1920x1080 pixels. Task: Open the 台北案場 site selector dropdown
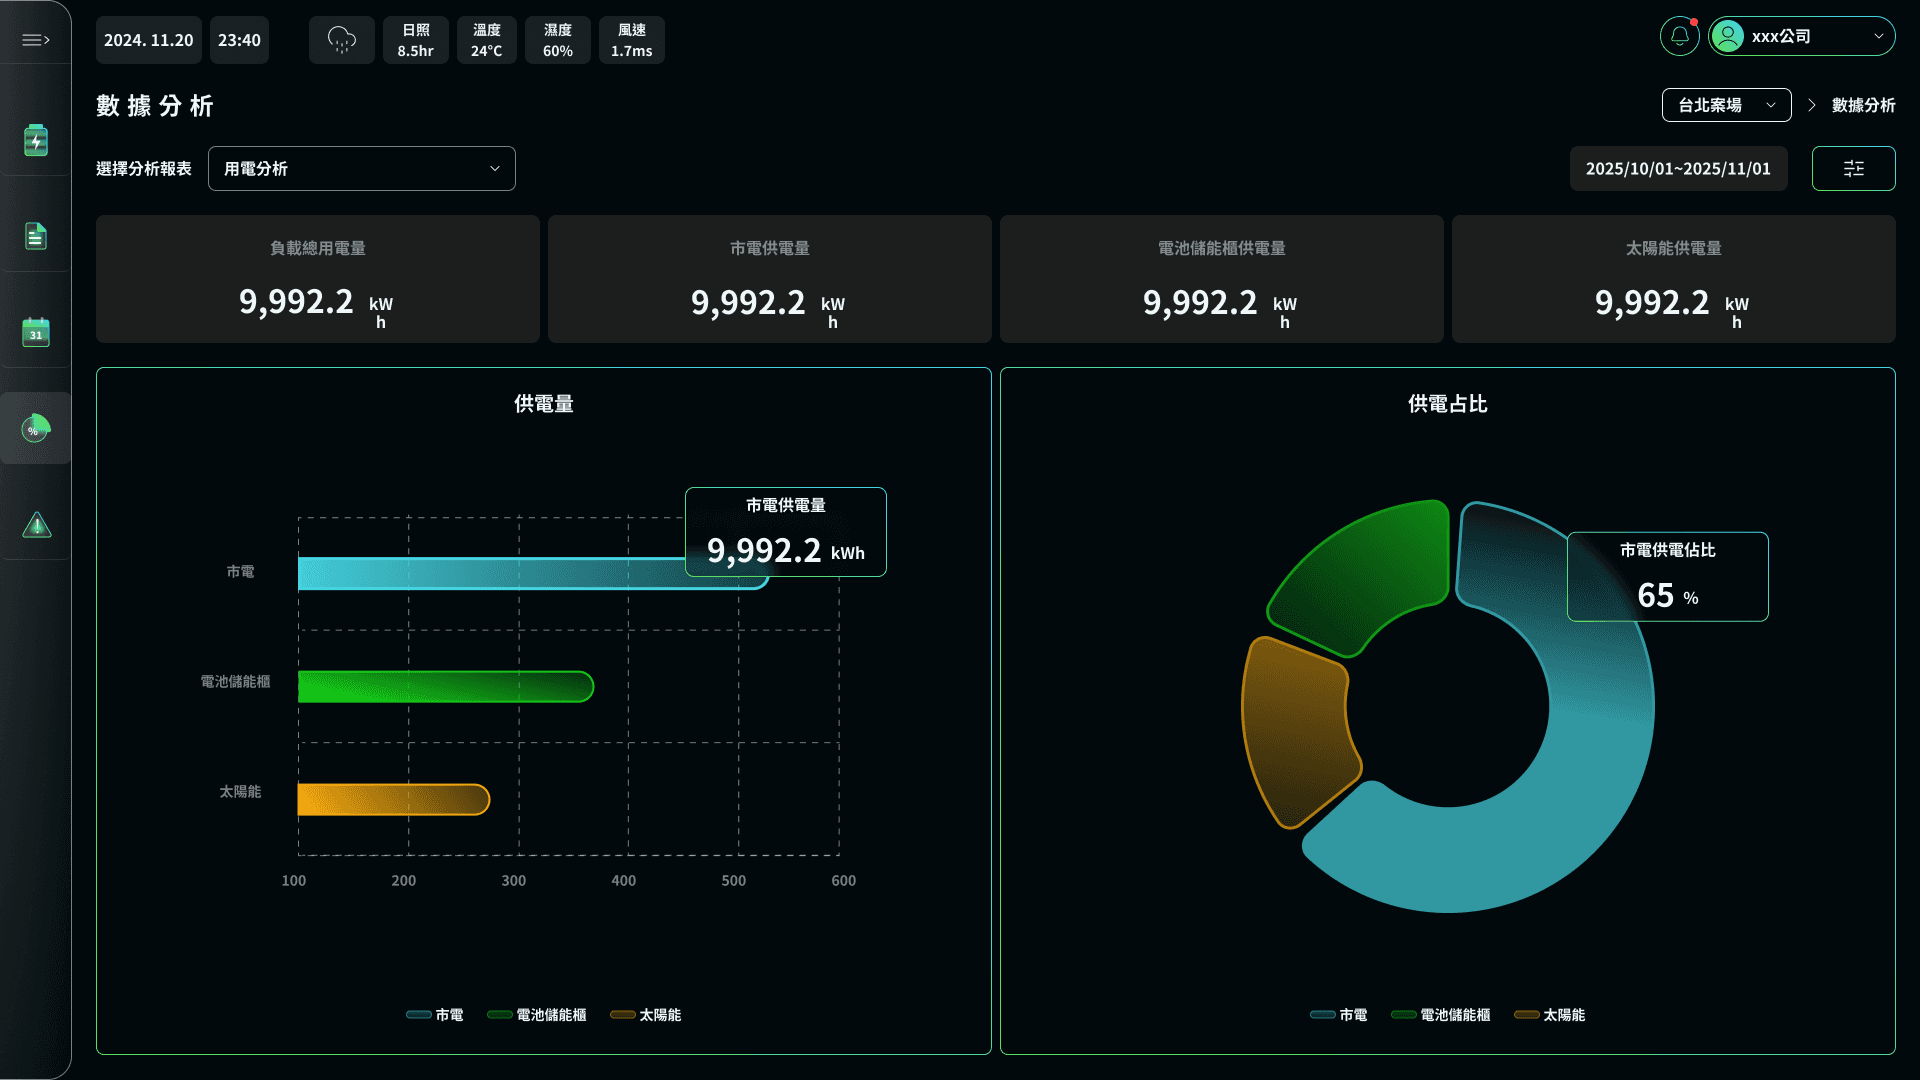[x=1726, y=104]
